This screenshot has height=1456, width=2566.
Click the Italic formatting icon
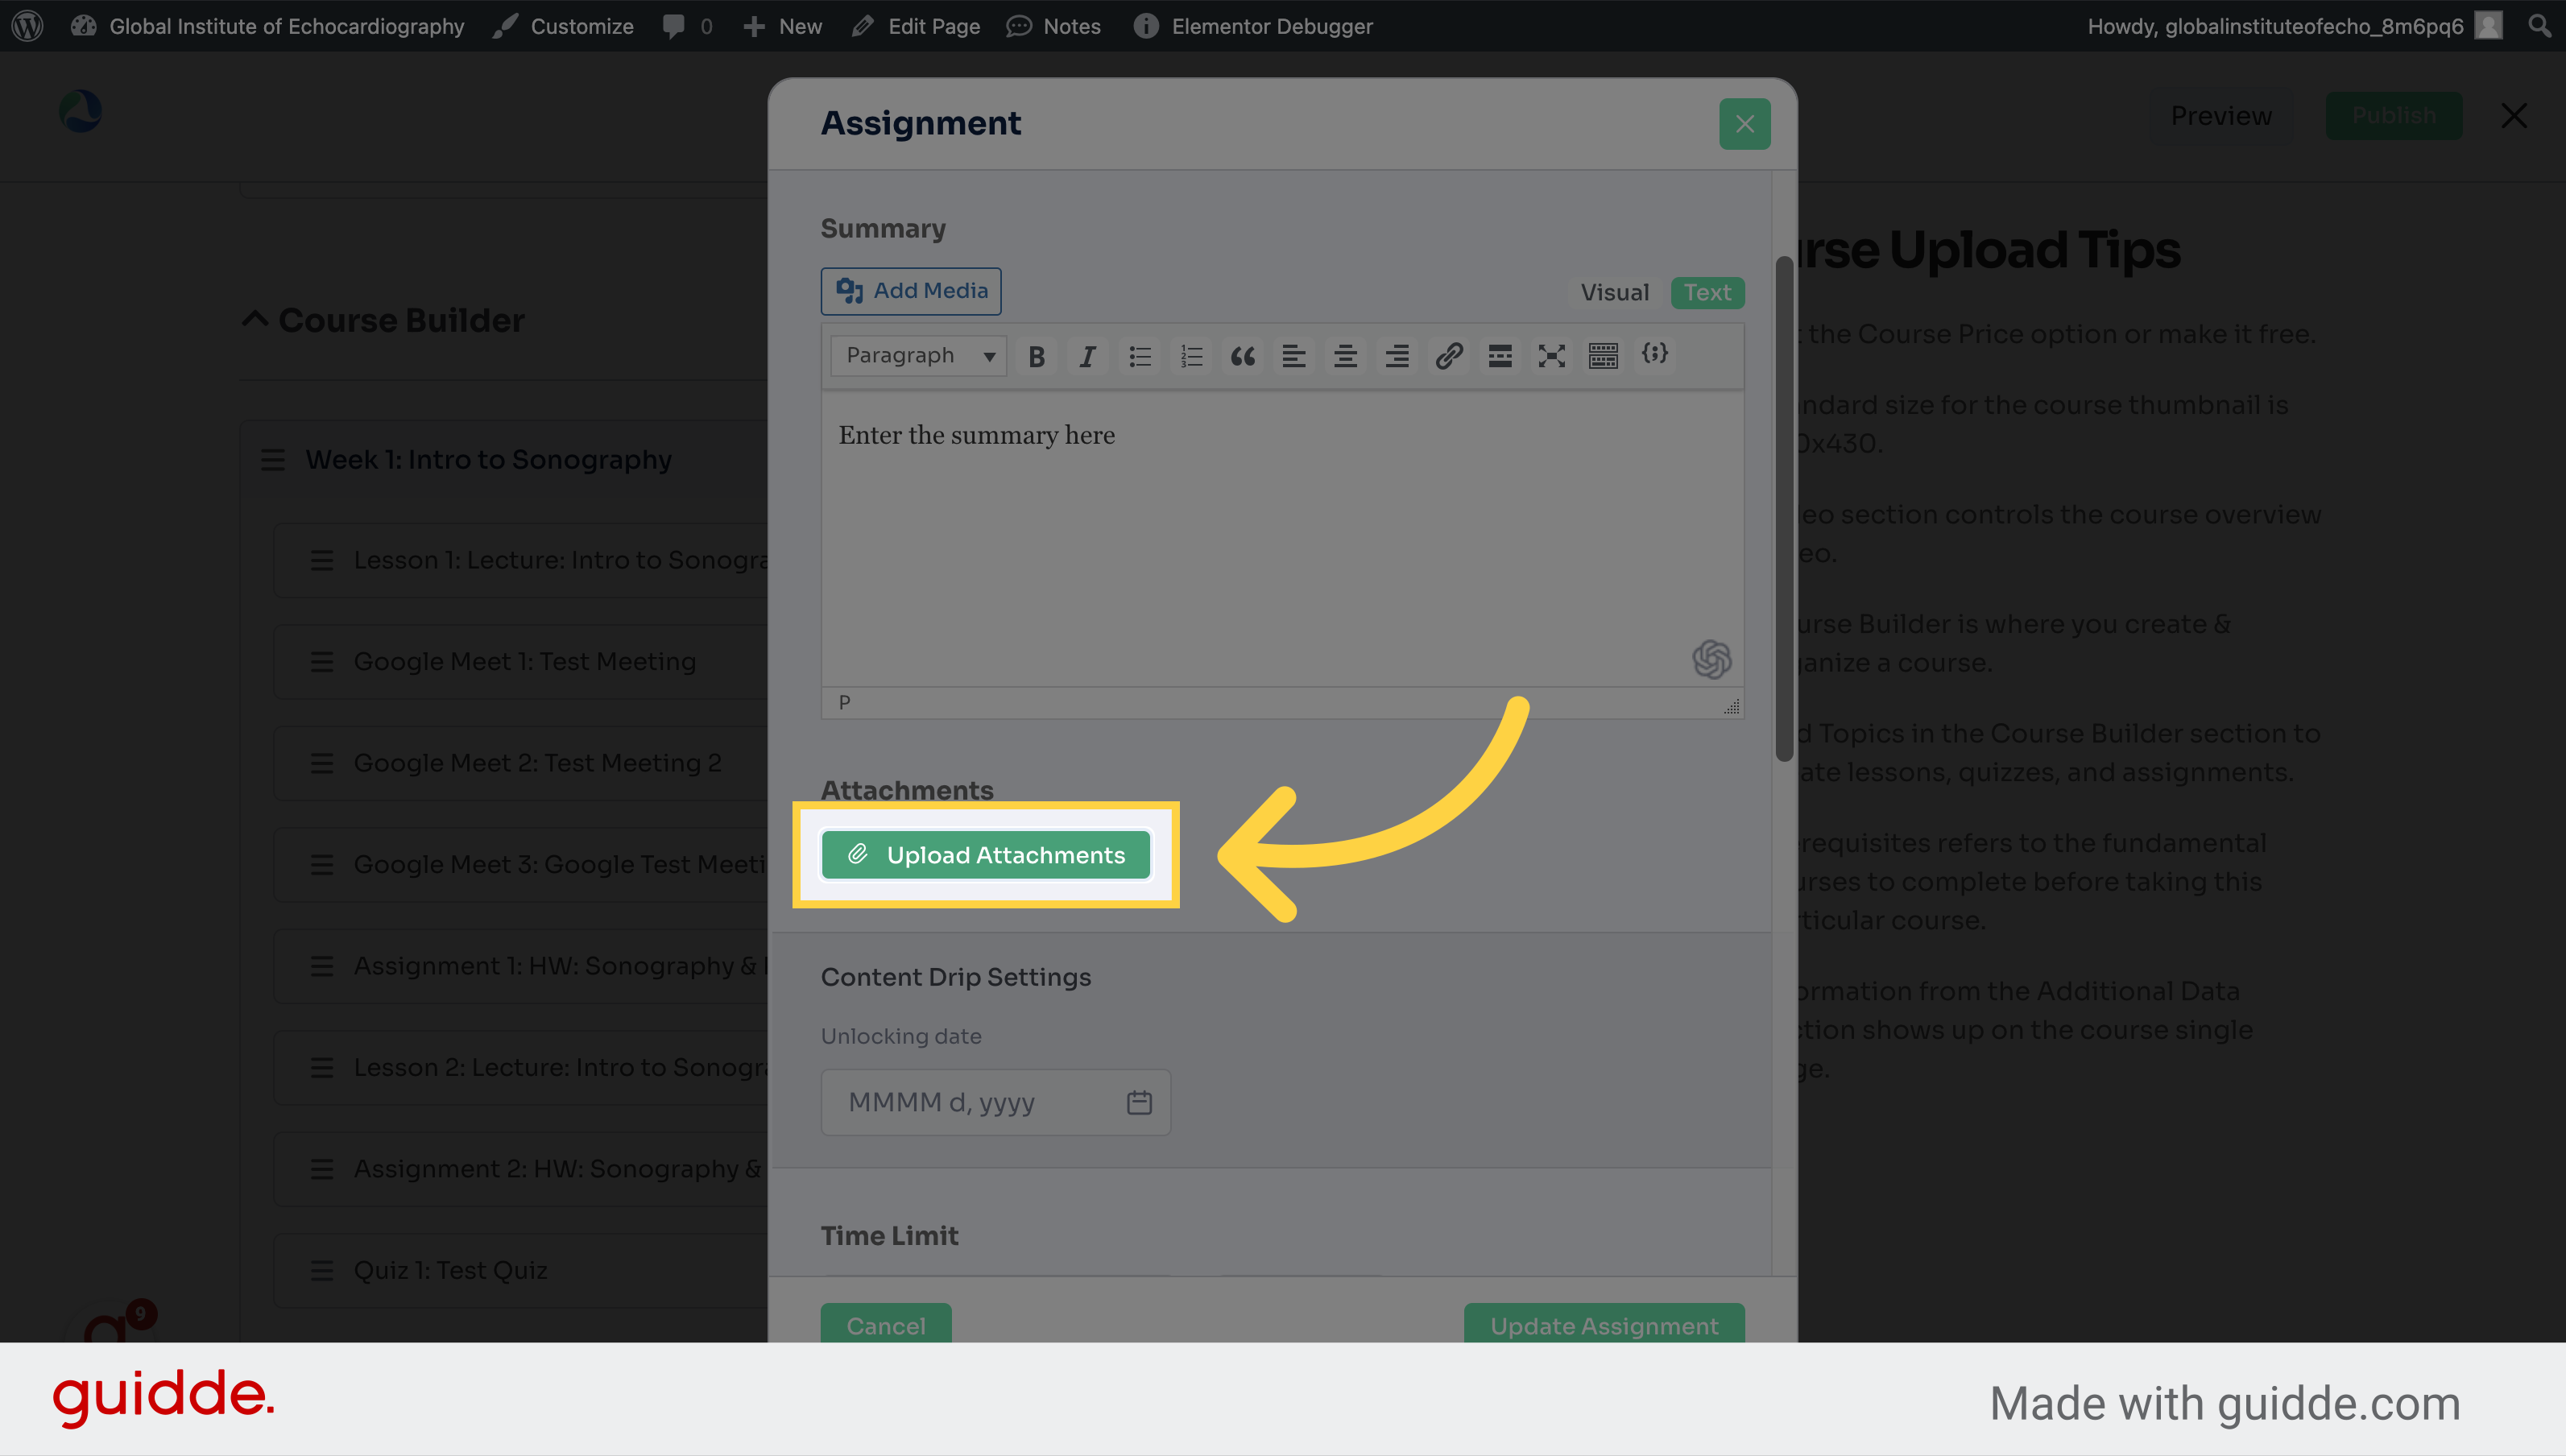click(1086, 354)
